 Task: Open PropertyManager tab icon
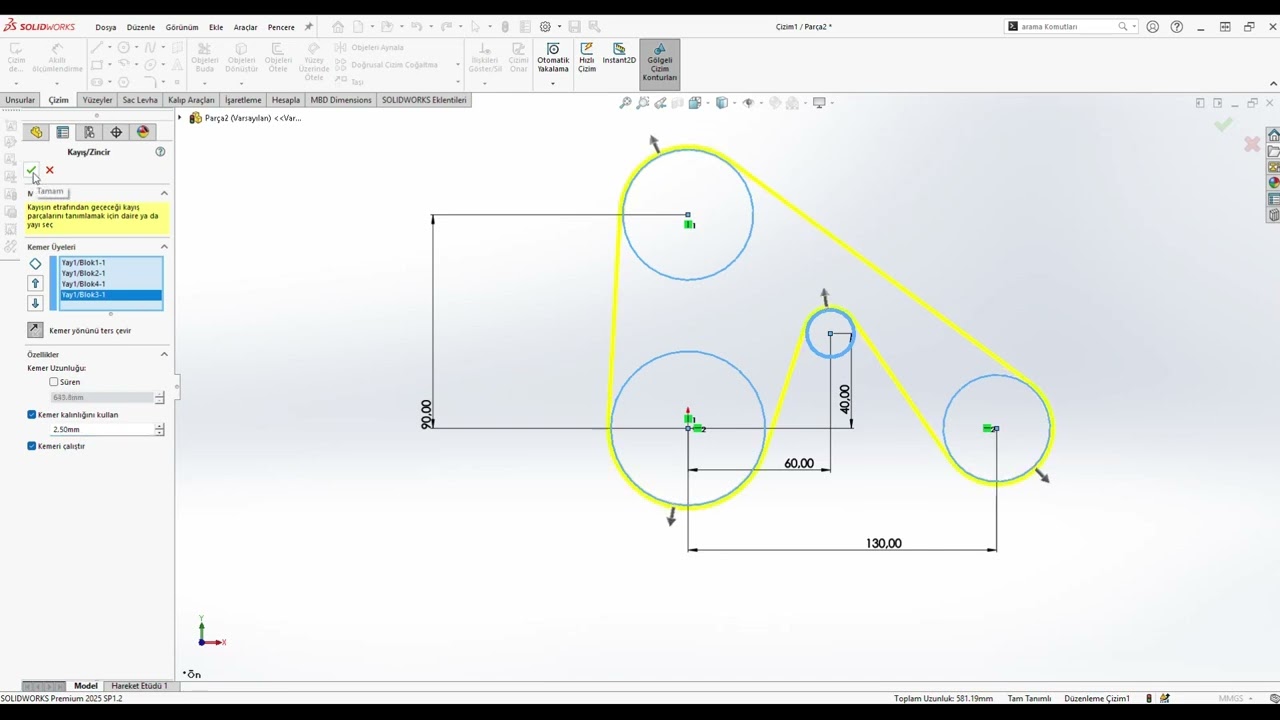pyautogui.click(x=63, y=132)
